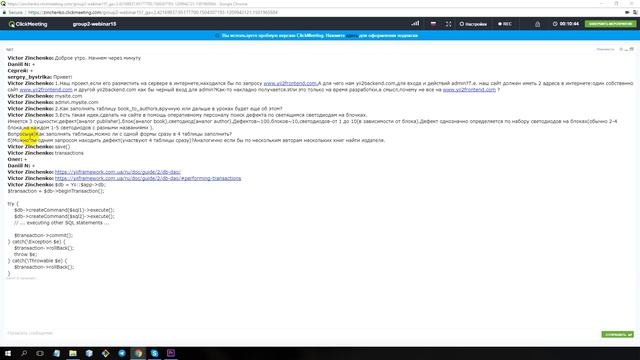Click the 'admin.mysite.com' chat message
640x360 pixels.
click(x=76, y=102)
